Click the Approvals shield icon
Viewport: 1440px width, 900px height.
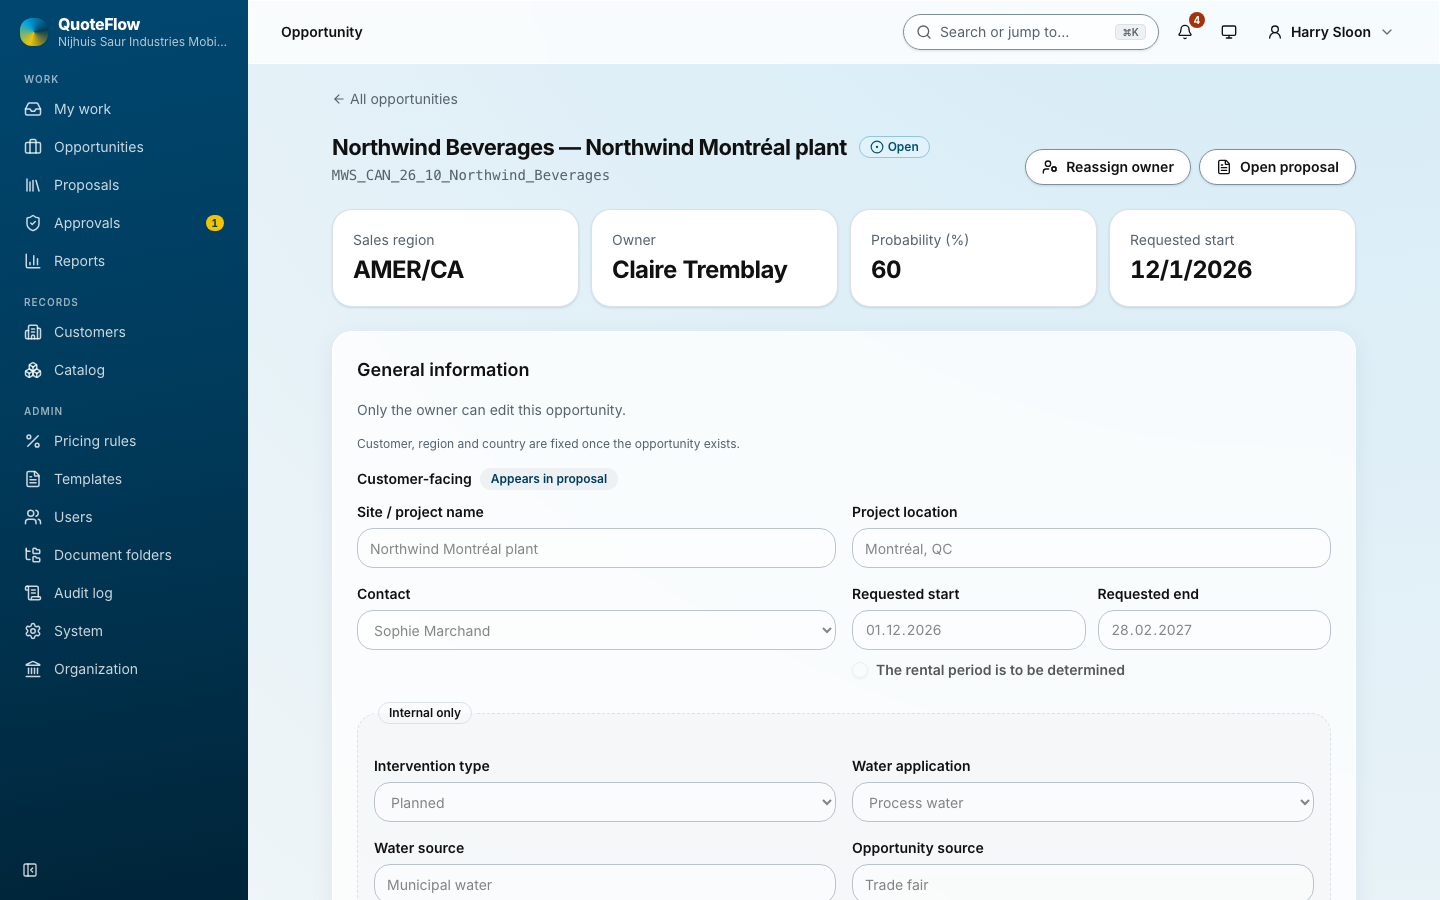coord(33,223)
